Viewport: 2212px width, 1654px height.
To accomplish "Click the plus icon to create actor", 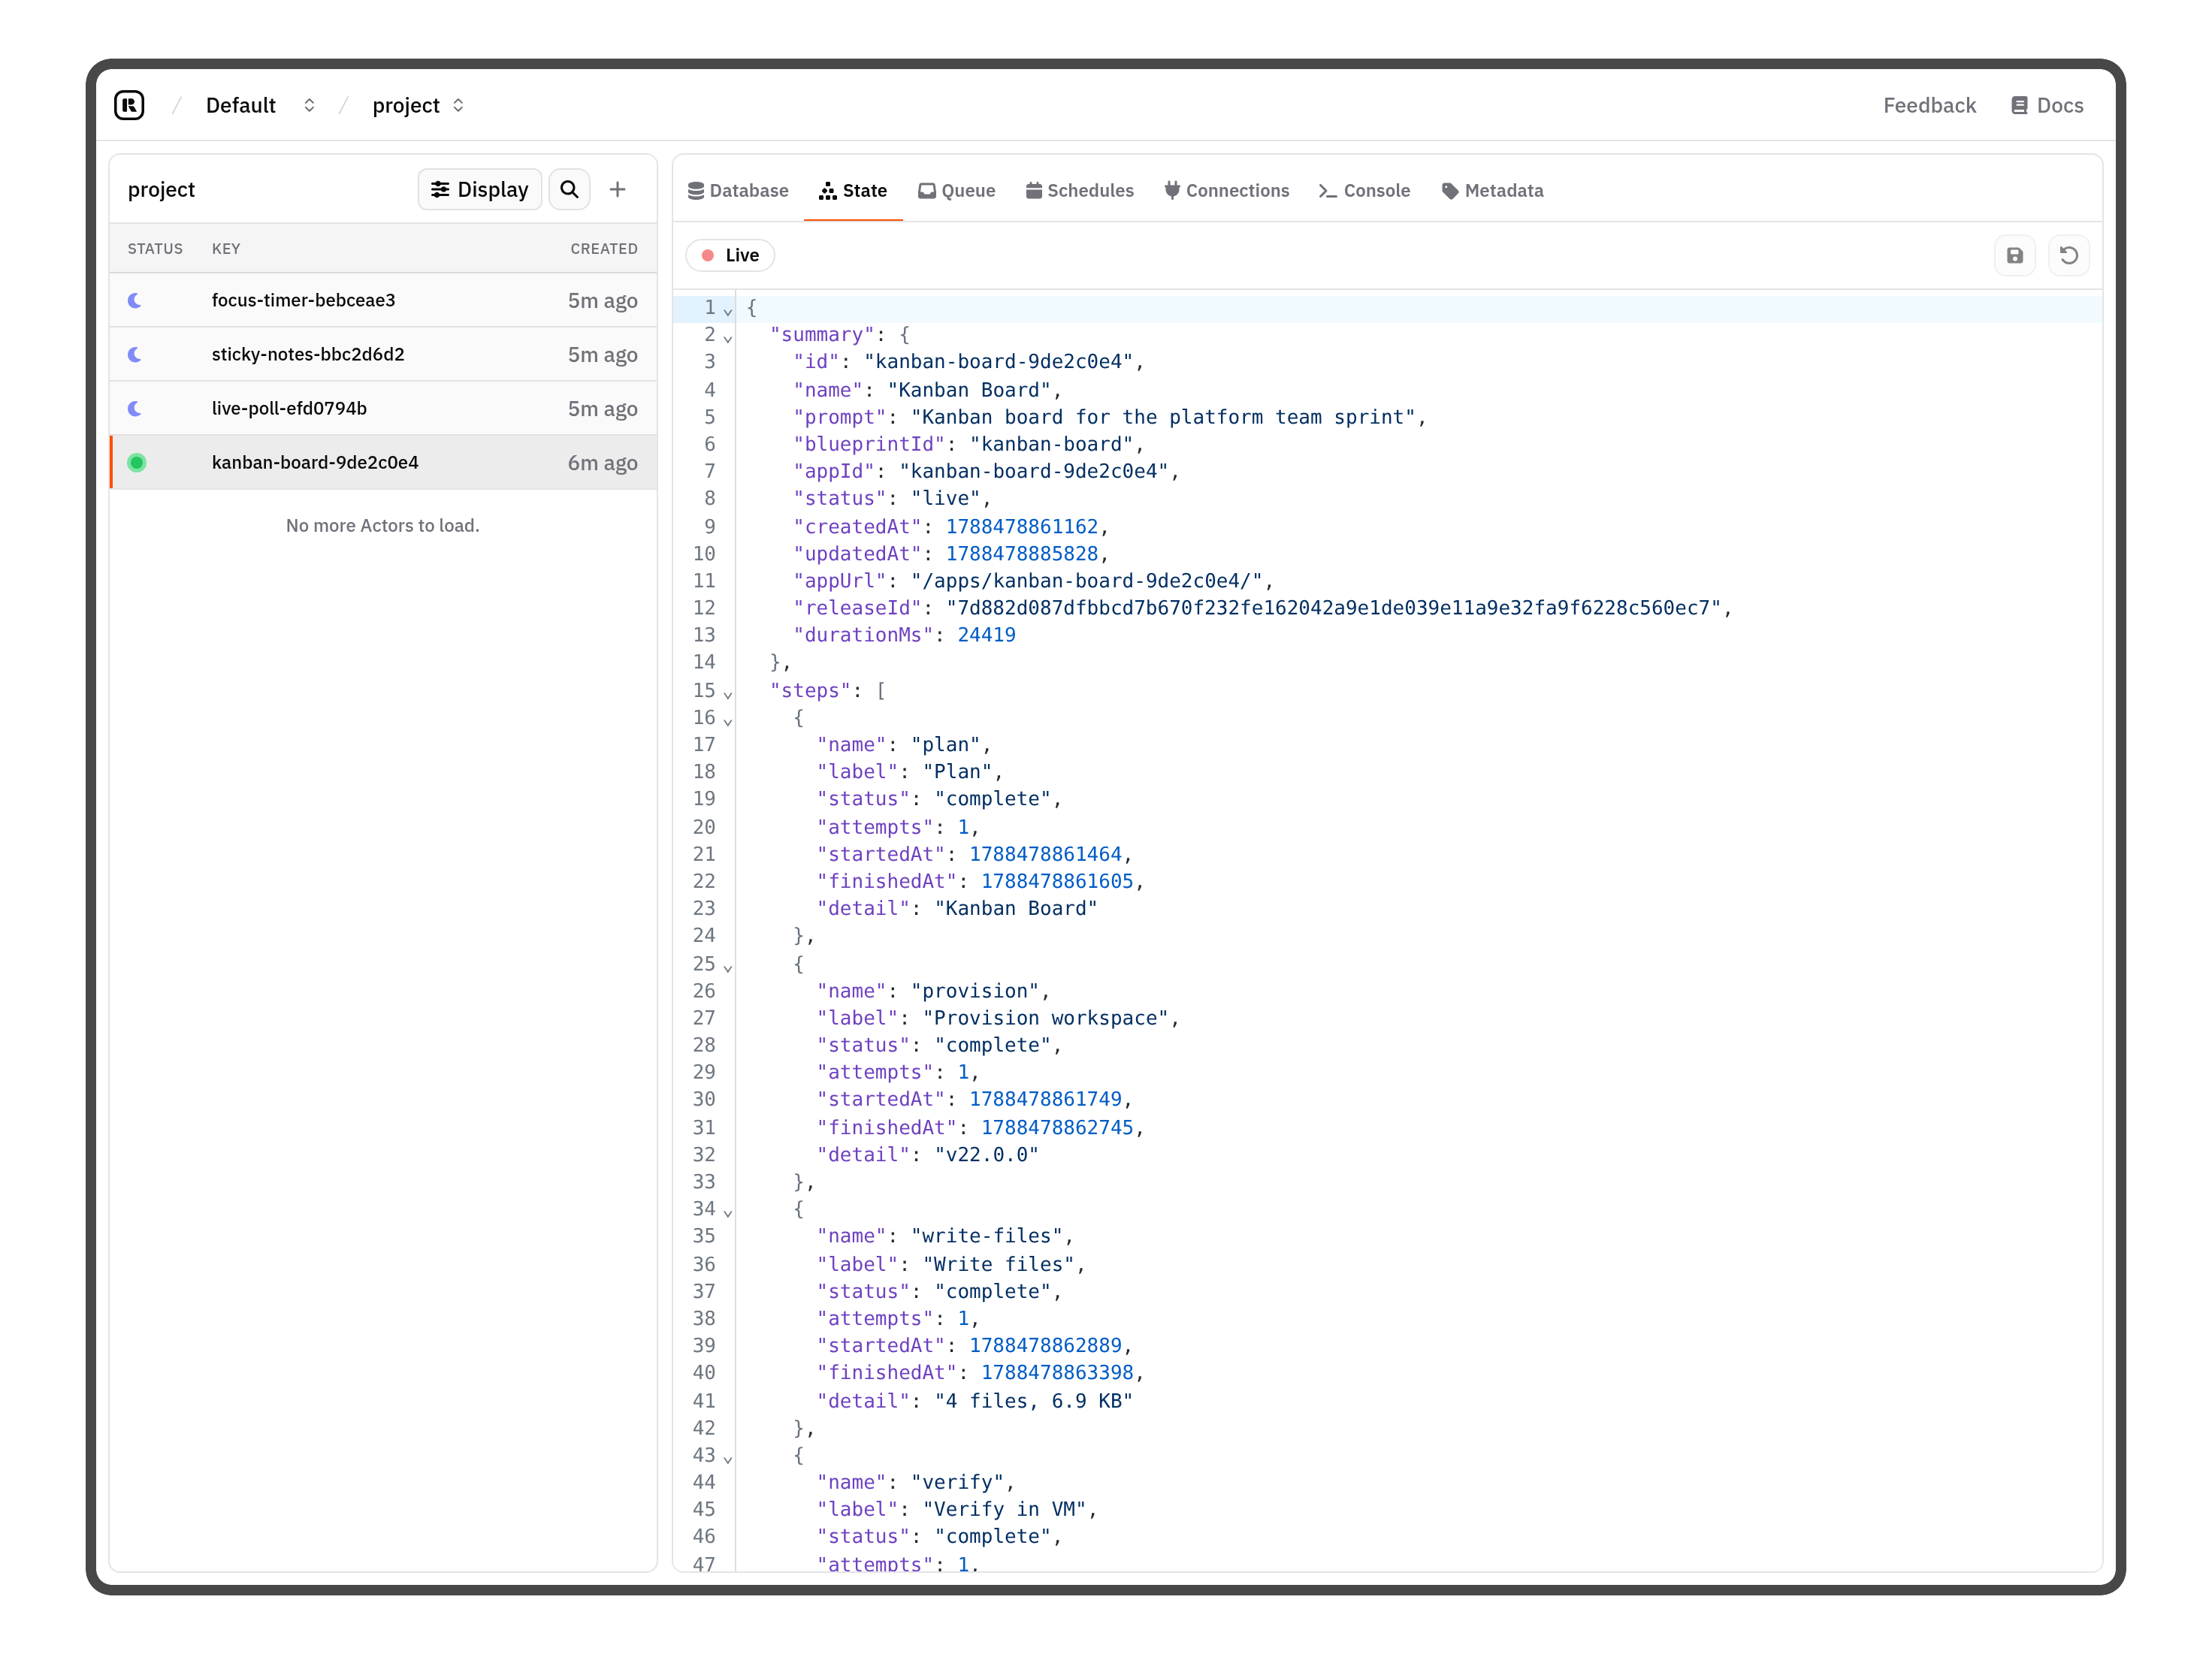I will 618,189.
